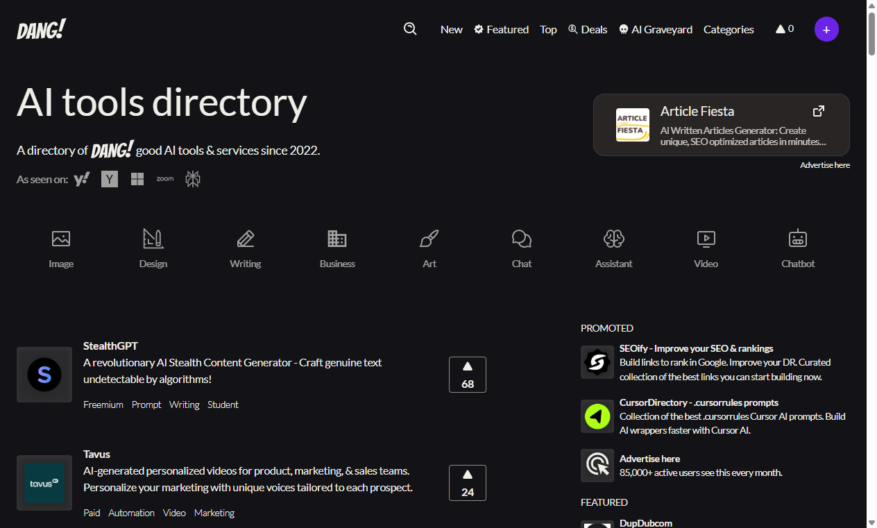Click Advertise here under the ad card

pos(824,165)
